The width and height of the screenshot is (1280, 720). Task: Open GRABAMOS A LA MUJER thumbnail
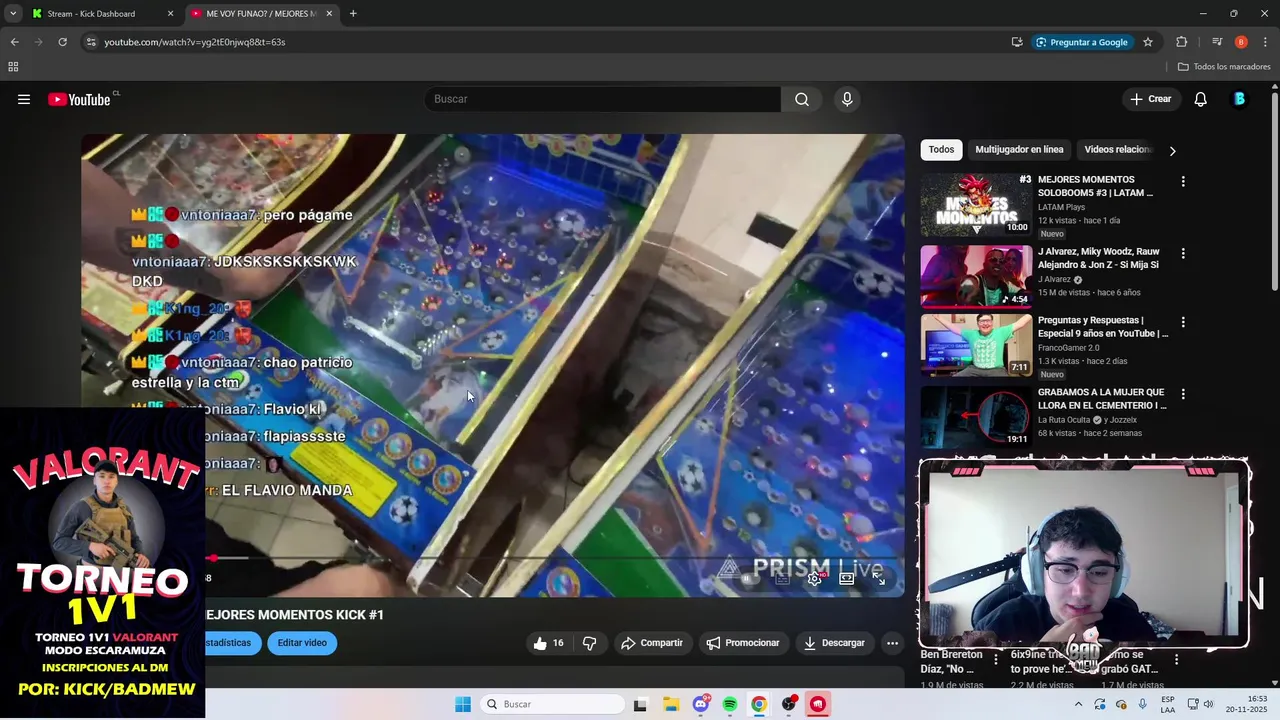(976, 416)
